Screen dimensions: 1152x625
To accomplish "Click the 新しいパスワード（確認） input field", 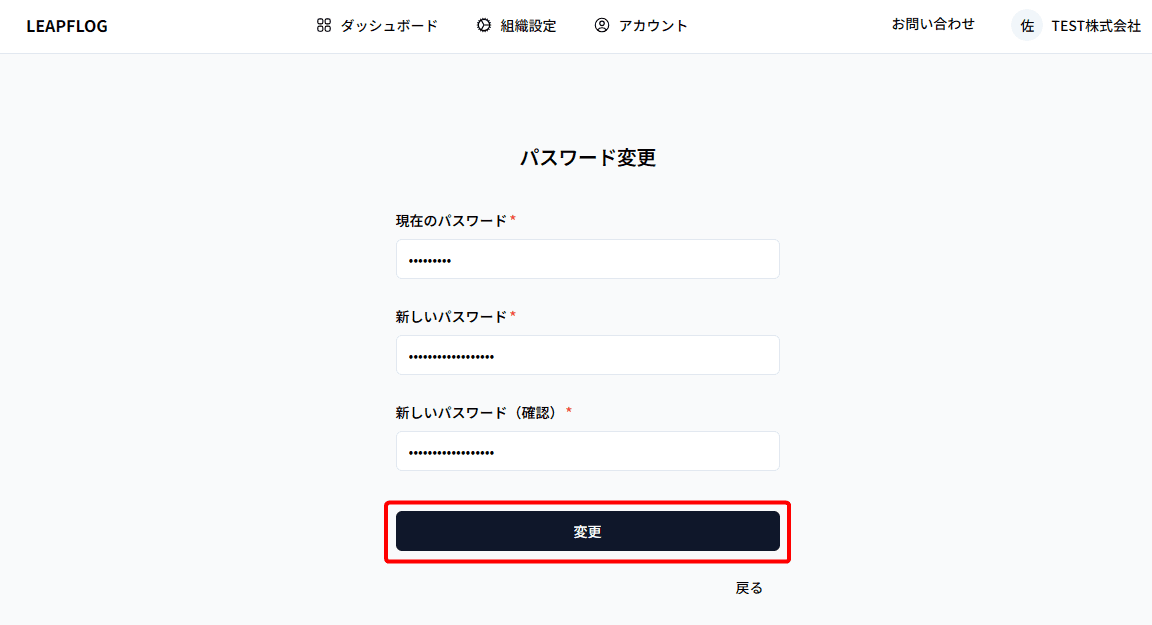I will [x=588, y=450].
